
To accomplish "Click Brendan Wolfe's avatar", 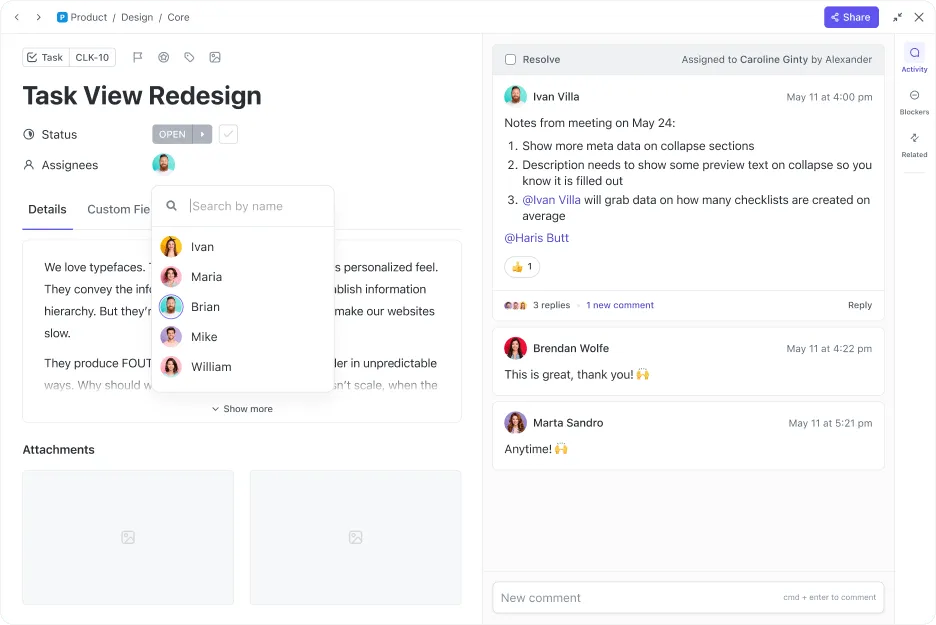I will (x=515, y=348).
